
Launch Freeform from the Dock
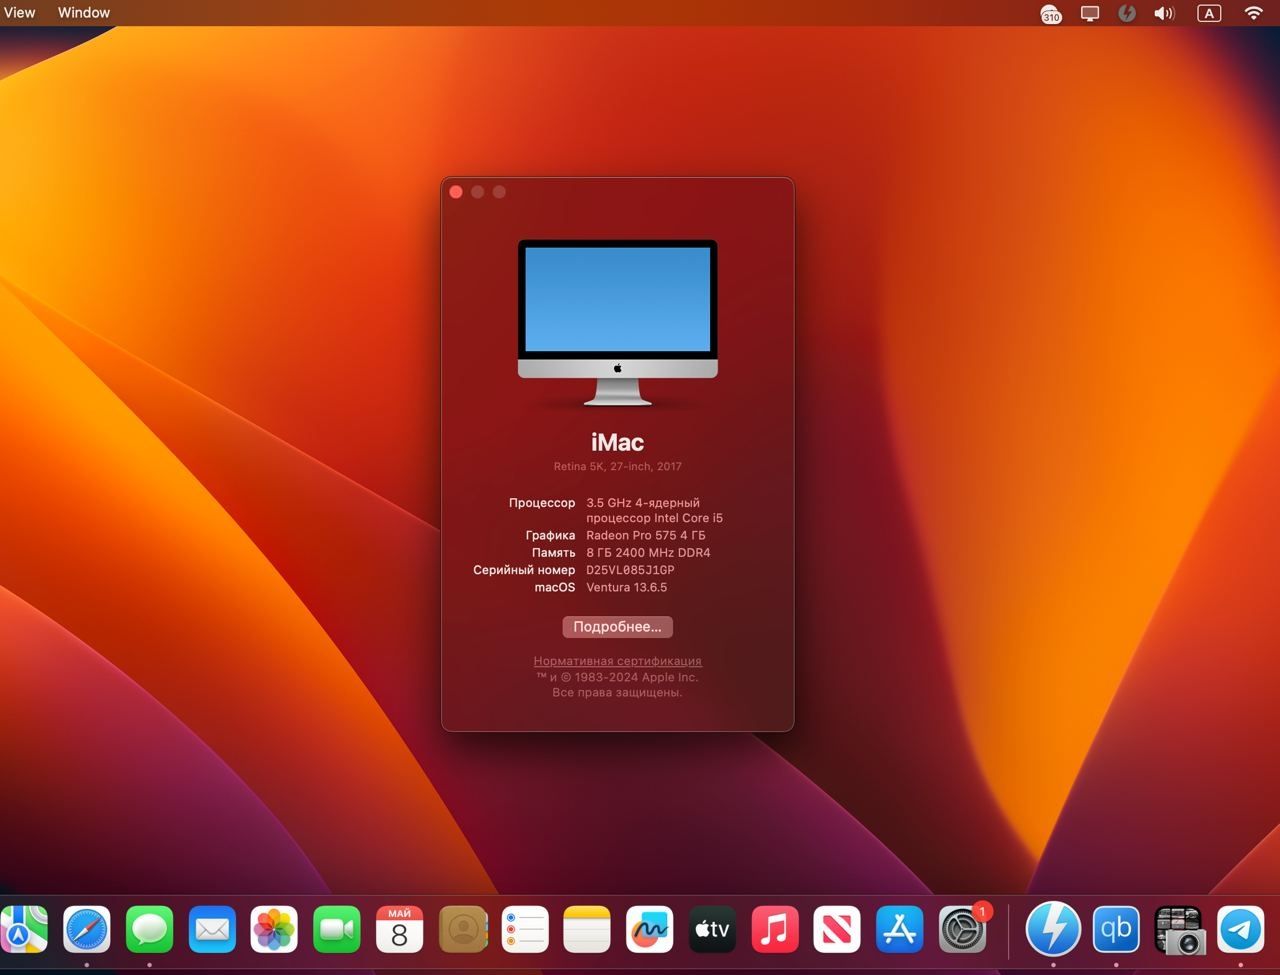pos(650,930)
